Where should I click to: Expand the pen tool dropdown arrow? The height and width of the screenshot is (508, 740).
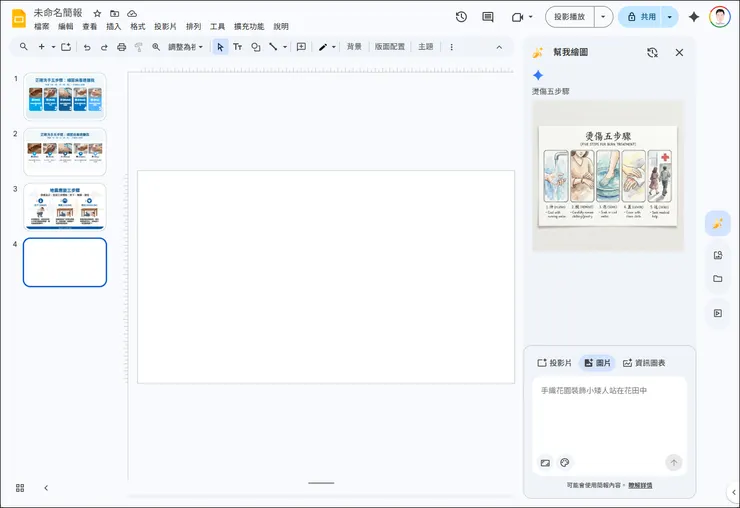[334, 47]
